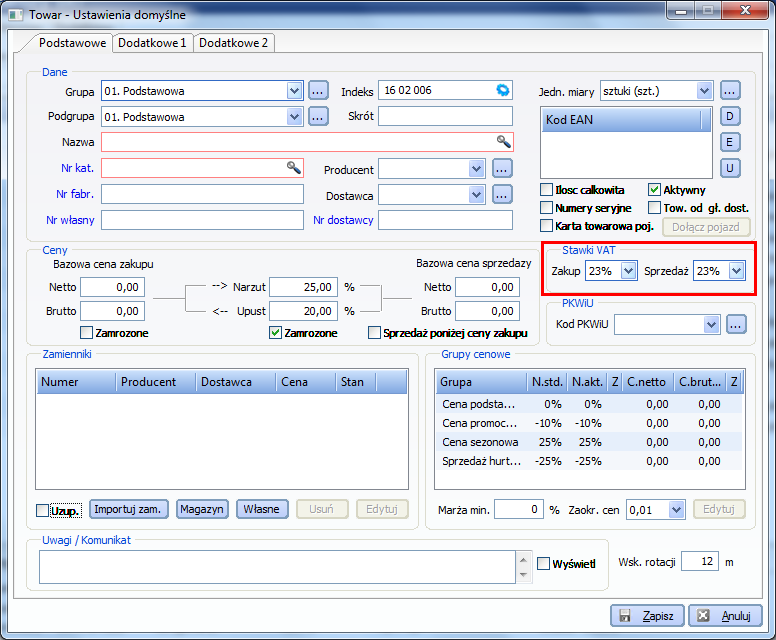Enable Sprzedaż poniżej ceny zakupu checkbox
The image size is (776, 640).
(374, 333)
